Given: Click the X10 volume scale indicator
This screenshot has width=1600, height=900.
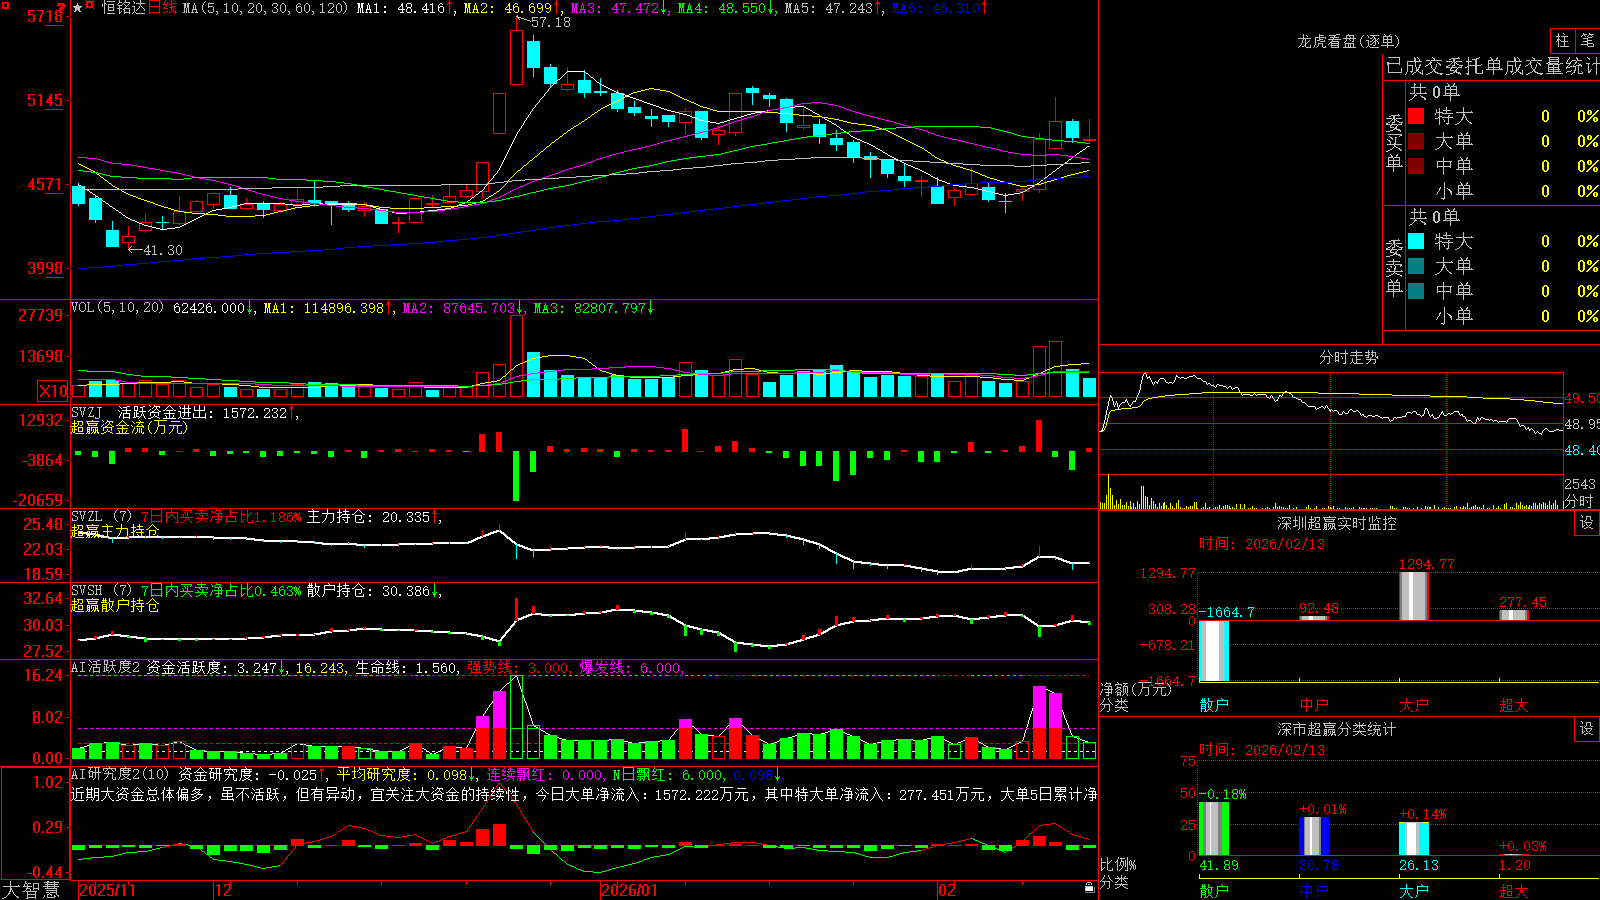Looking at the screenshot, I should (x=53, y=391).
